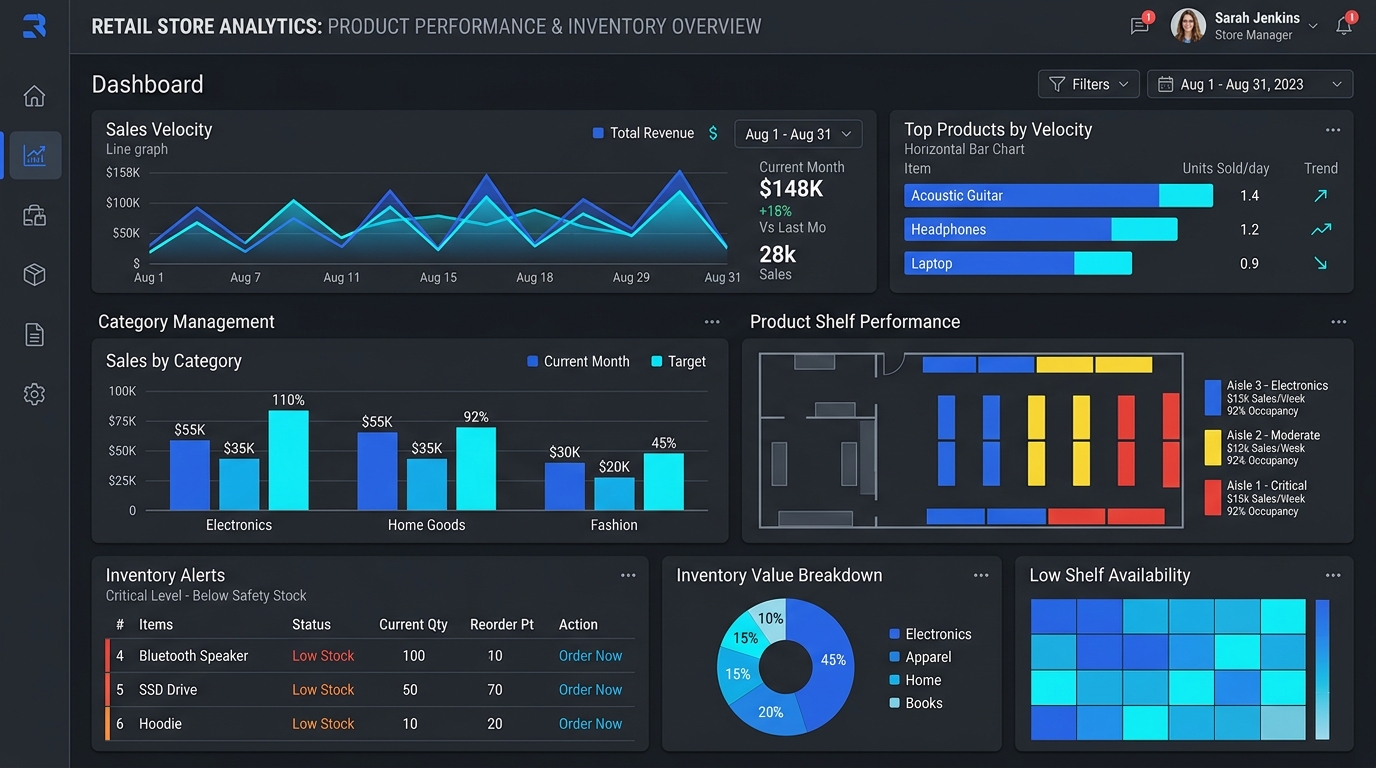Image resolution: width=1376 pixels, height=768 pixels.
Task: Open the messages chat icon
Action: point(1140,26)
